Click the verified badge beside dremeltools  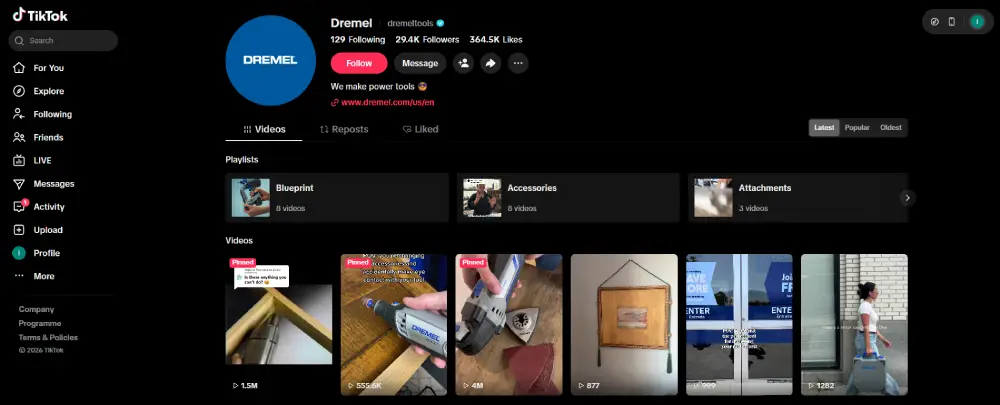[440, 23]
